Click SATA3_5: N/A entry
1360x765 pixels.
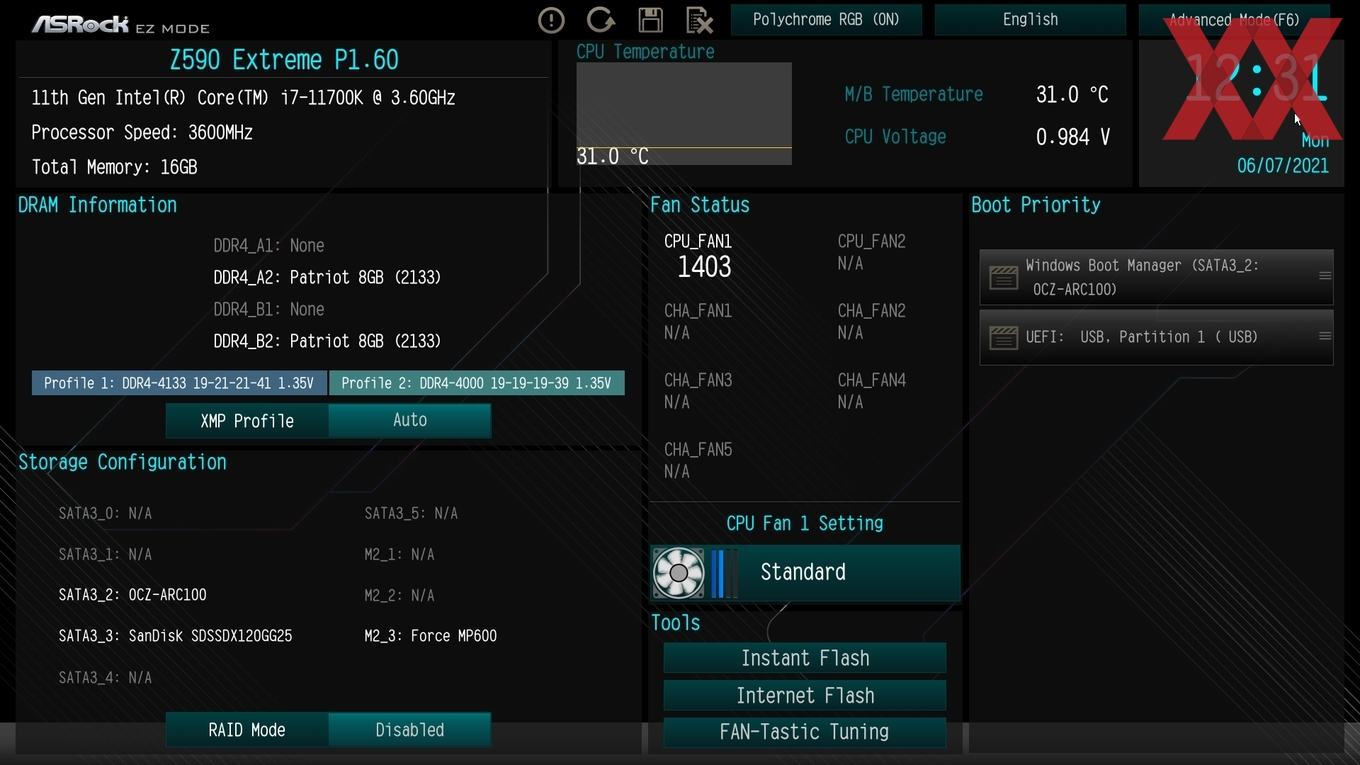[411, 513]
